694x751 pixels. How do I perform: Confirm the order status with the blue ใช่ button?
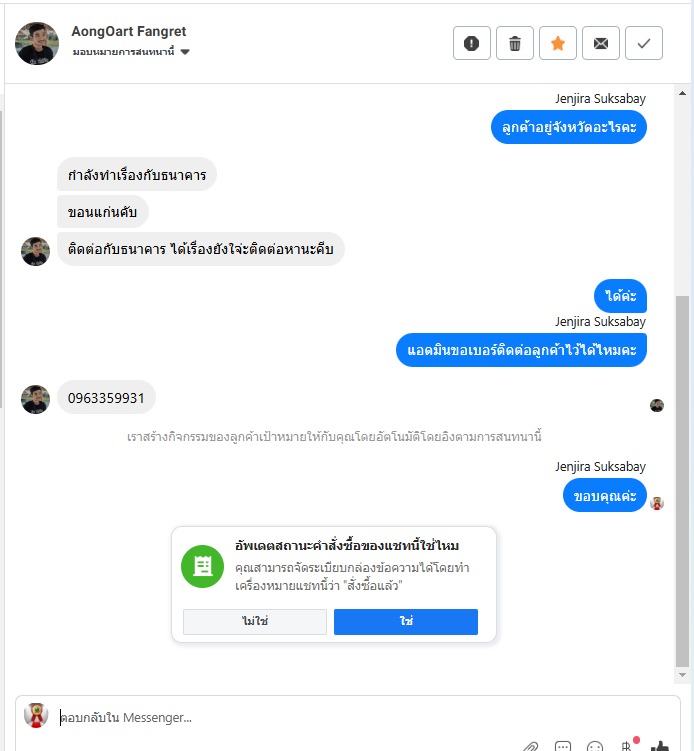click(x=406, y=621)
